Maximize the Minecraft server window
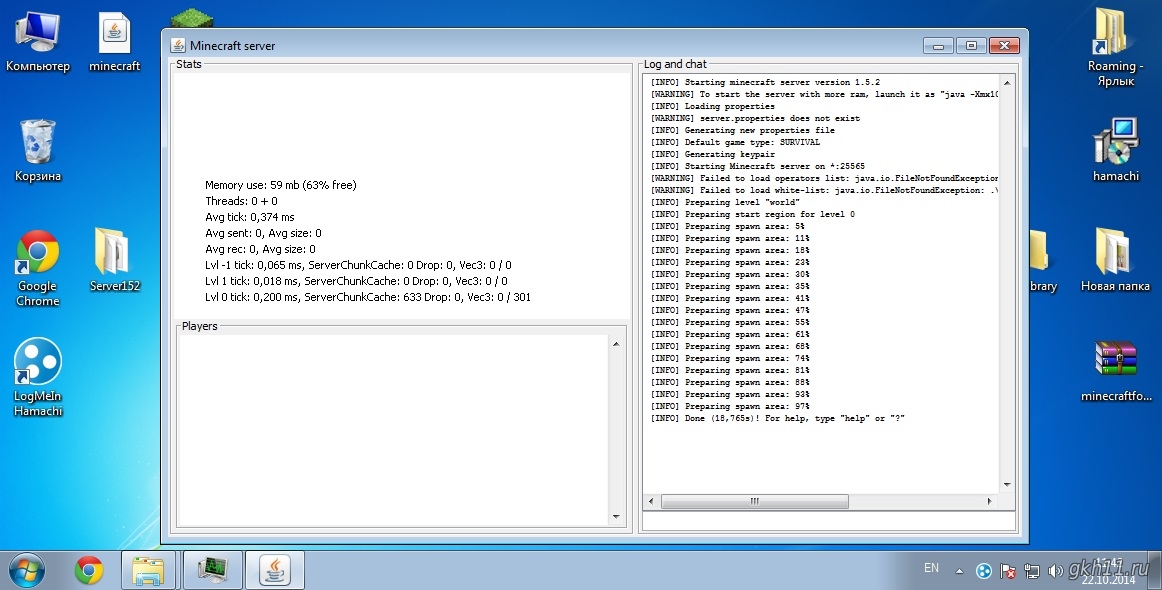This screenshot has width=1162, height=590. (971, 46)
